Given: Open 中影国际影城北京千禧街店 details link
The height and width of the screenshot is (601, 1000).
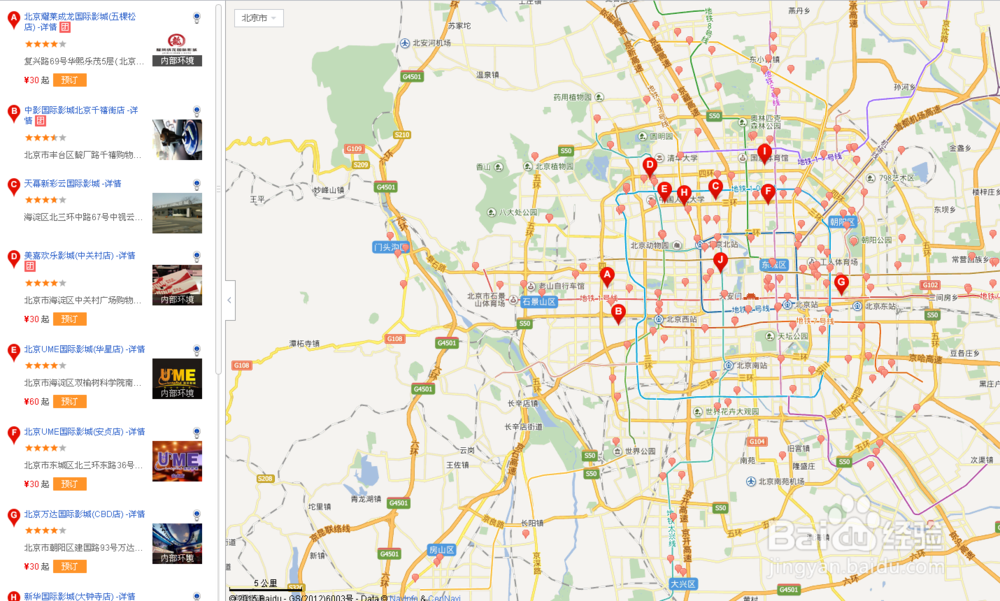Looking at the screenshot, I should (x=81, y=115).
